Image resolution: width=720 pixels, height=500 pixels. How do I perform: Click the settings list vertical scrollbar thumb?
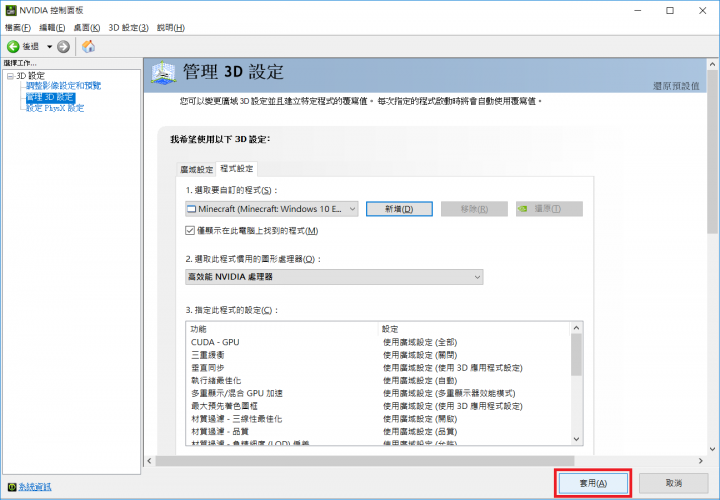pos(576,355)
